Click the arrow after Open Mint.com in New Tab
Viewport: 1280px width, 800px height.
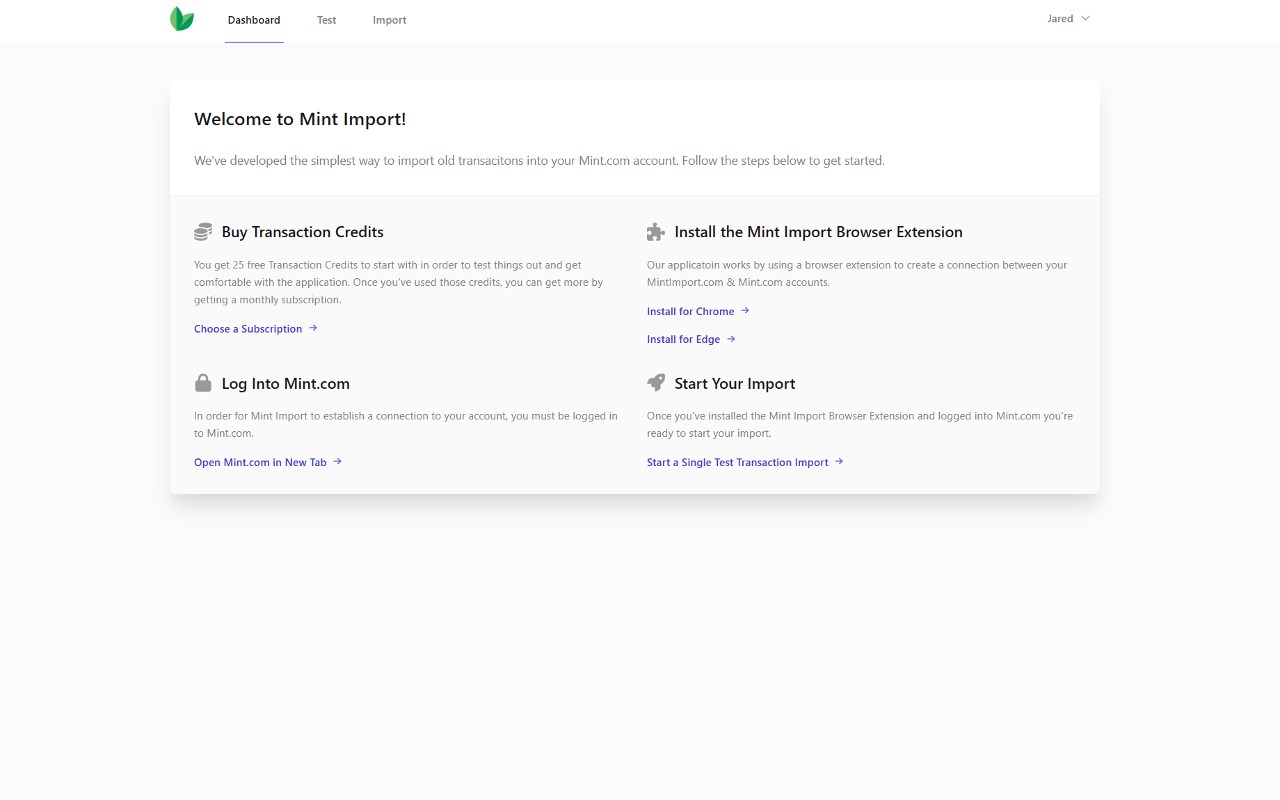point(338,462)
